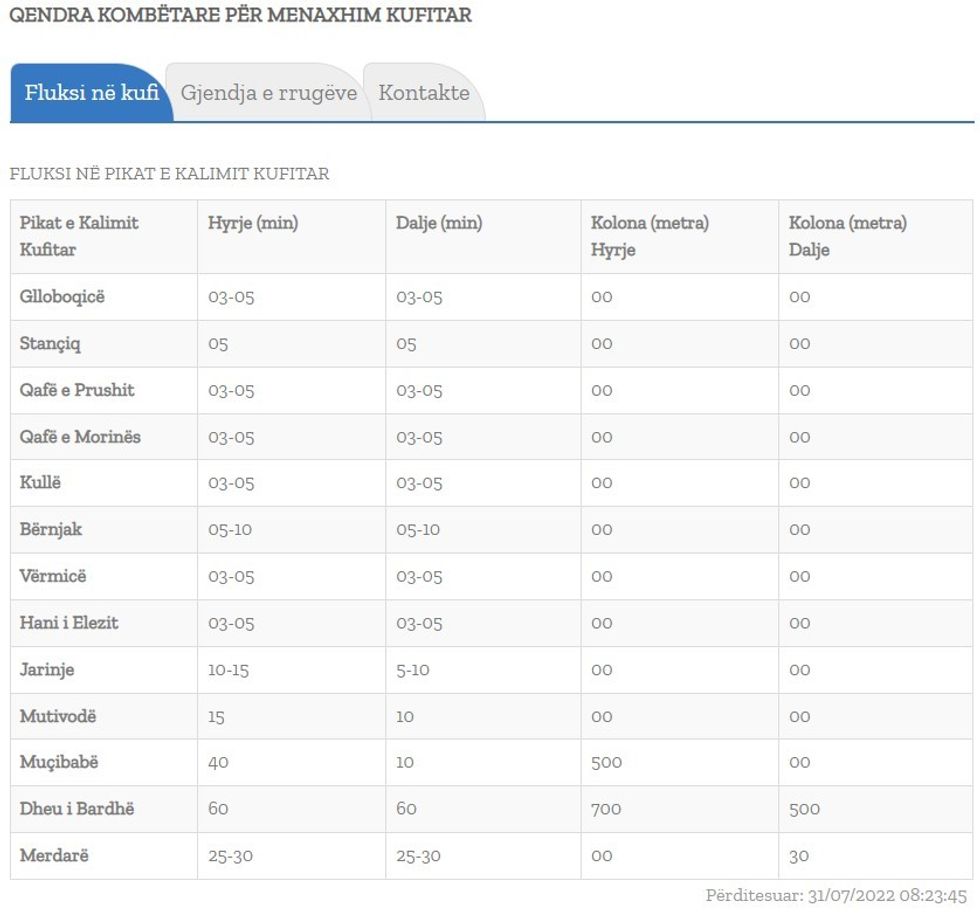The image size is (980, 922).
Task: Click the Hyrje (min) column header
Action: (253, 223)
